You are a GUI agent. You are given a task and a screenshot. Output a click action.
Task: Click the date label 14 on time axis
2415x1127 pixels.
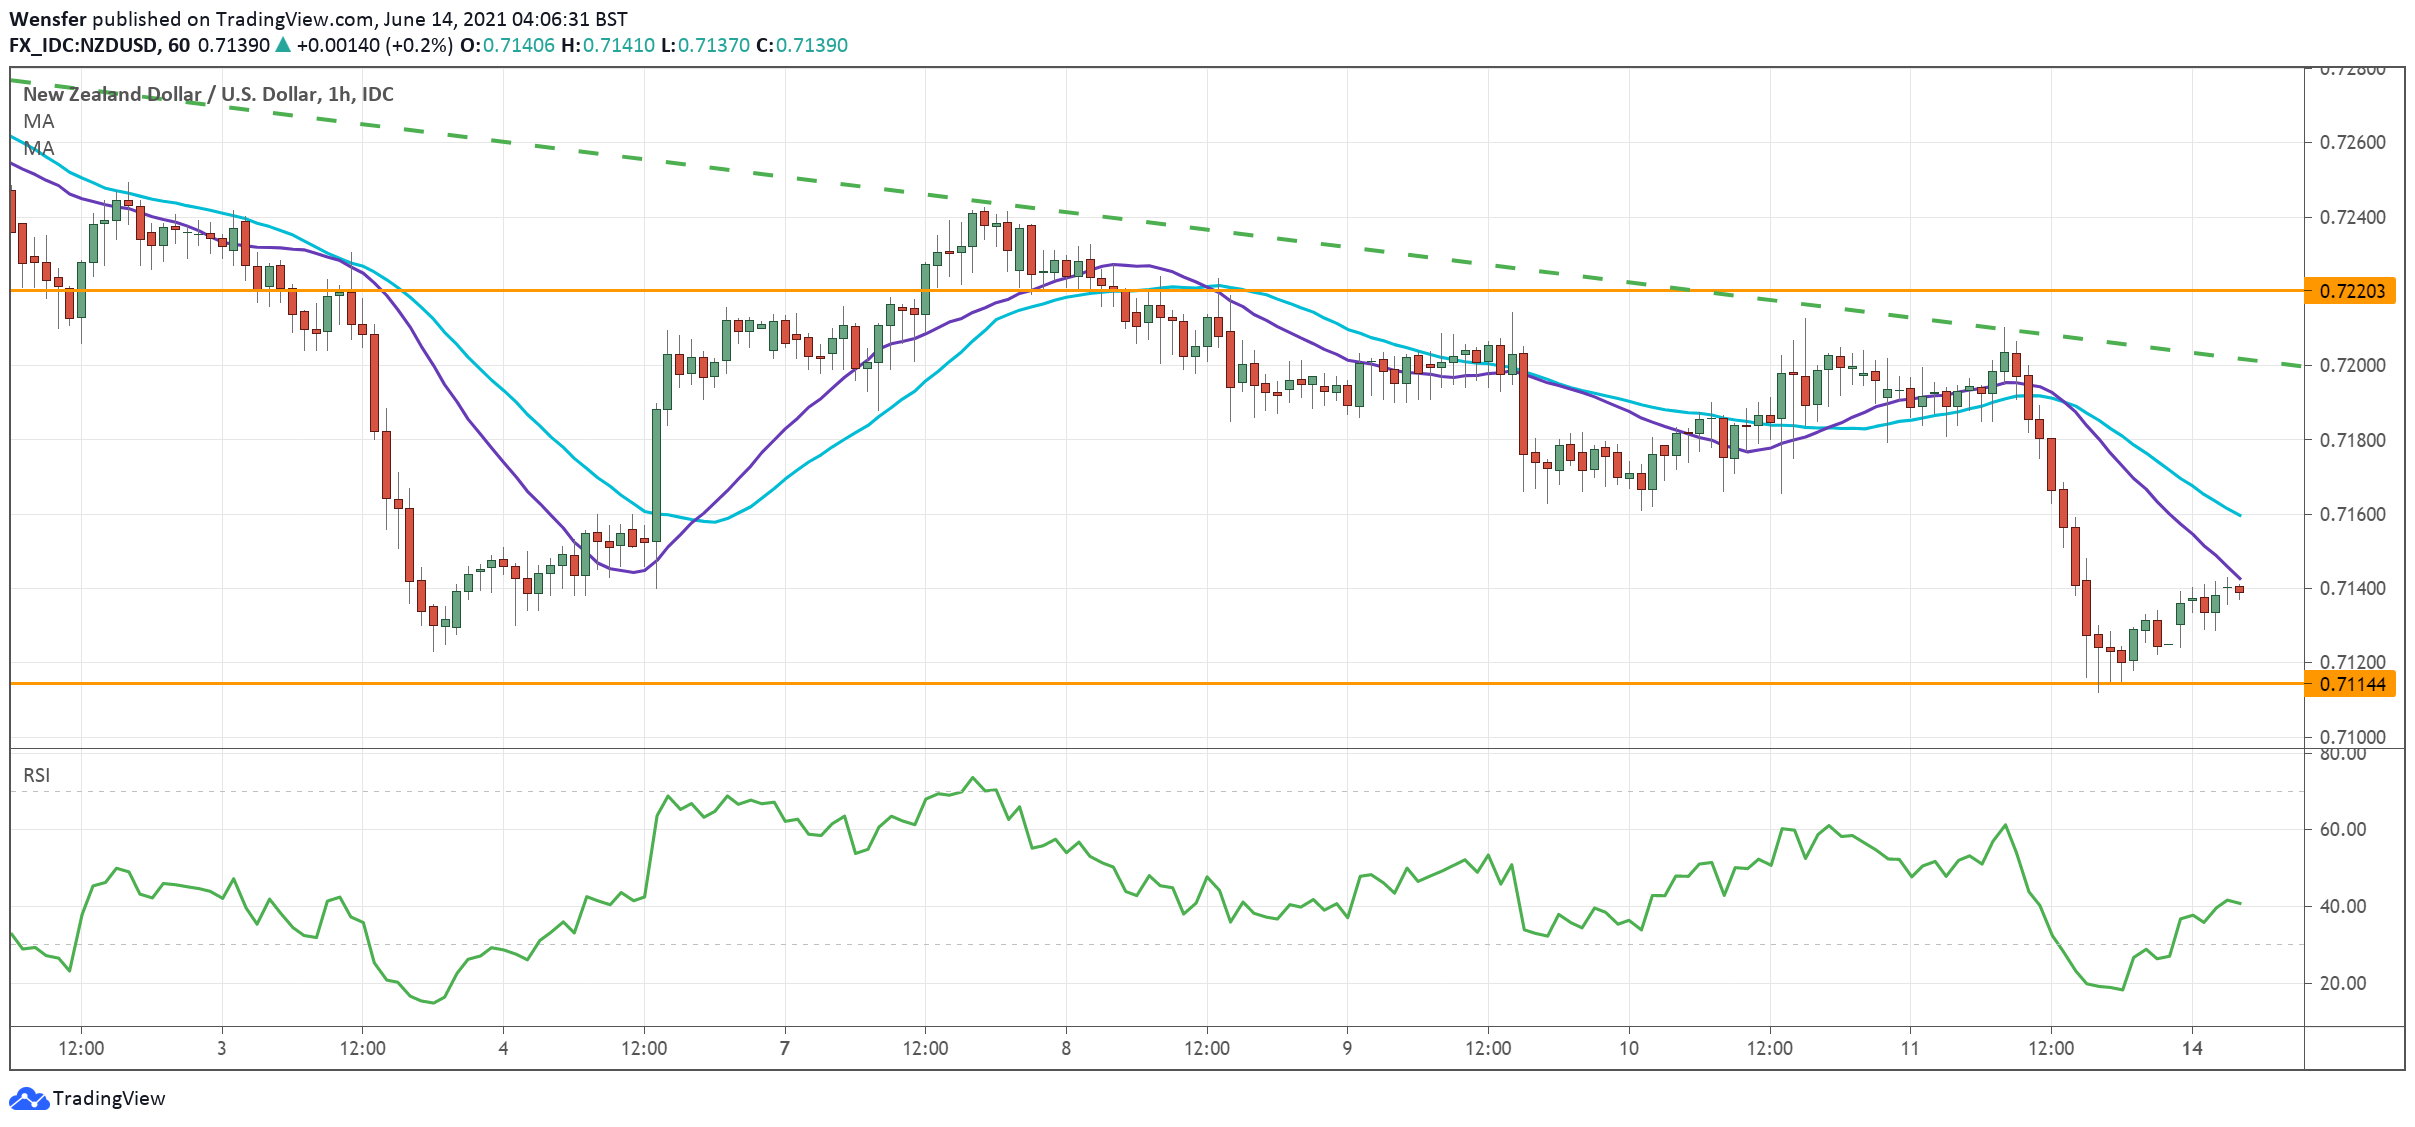coord(2192,1048)
